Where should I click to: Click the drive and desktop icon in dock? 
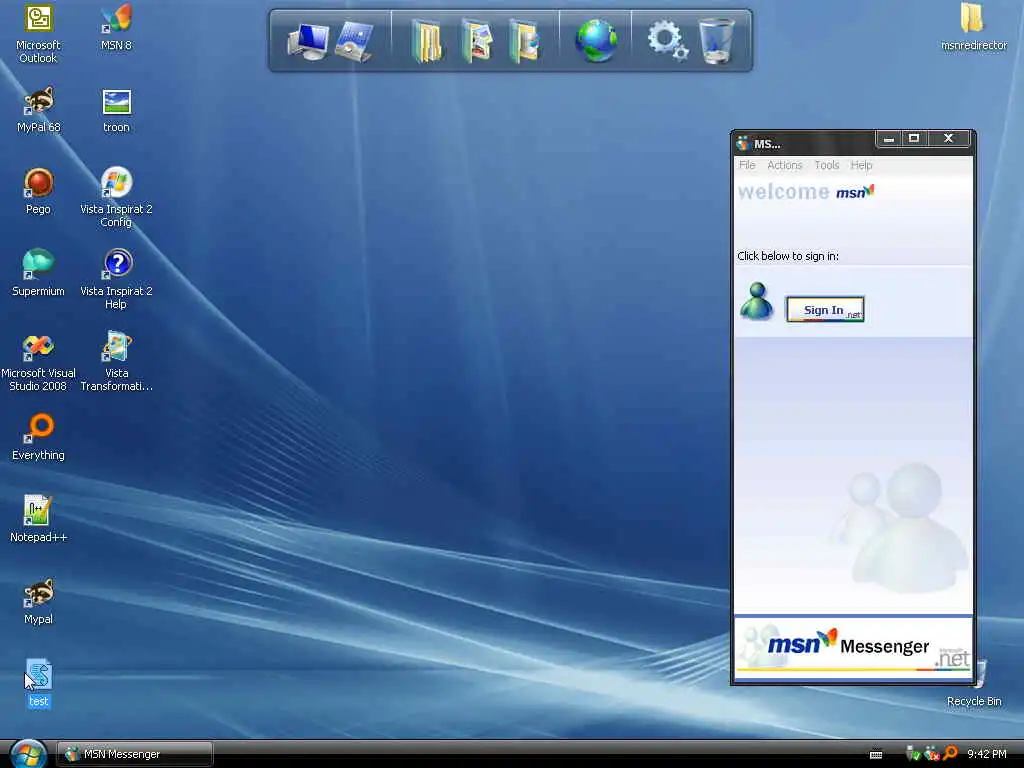(353, 41)
